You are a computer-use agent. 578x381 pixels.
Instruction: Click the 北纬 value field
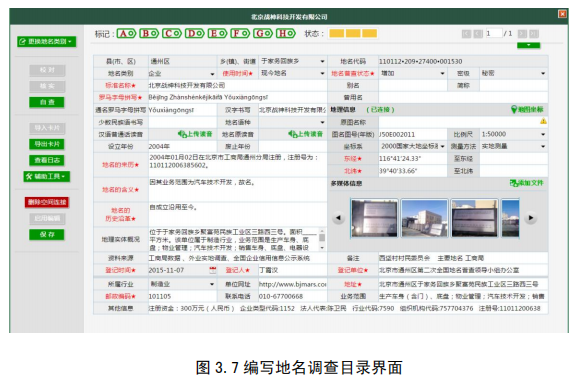(412, 171)
